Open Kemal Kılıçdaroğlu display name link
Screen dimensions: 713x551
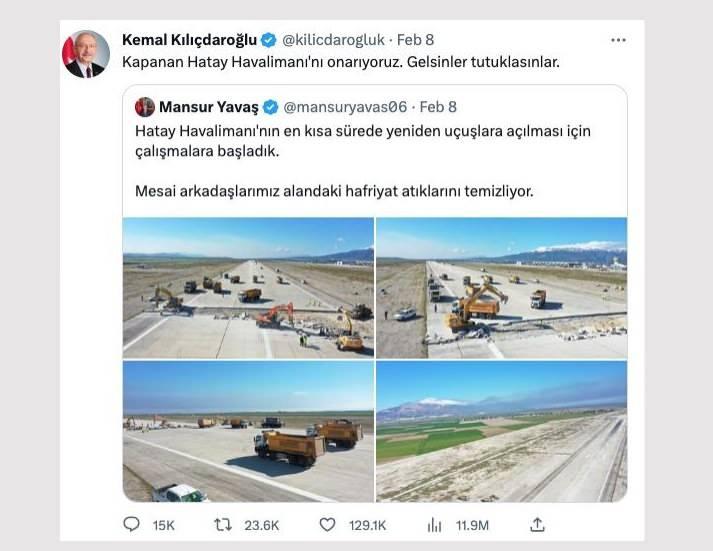pyautogui.click(x=190, y=40)
